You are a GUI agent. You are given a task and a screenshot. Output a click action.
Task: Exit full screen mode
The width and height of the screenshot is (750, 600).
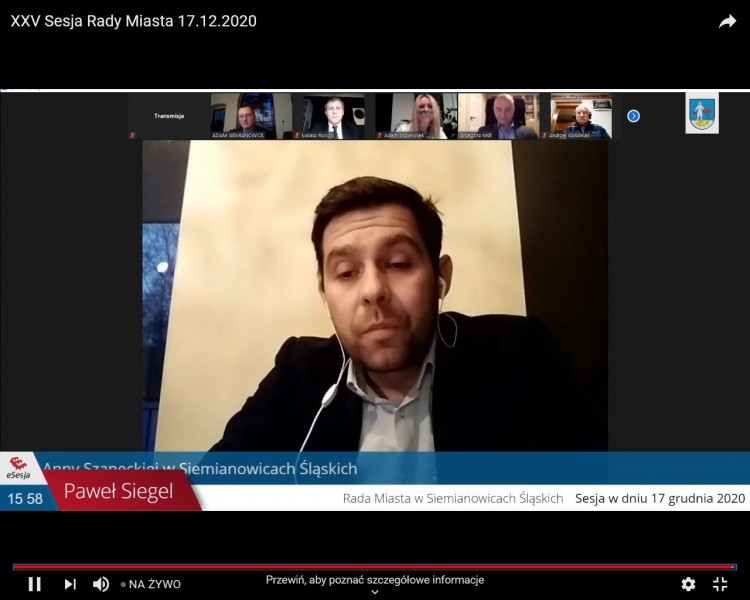[720, 584]
